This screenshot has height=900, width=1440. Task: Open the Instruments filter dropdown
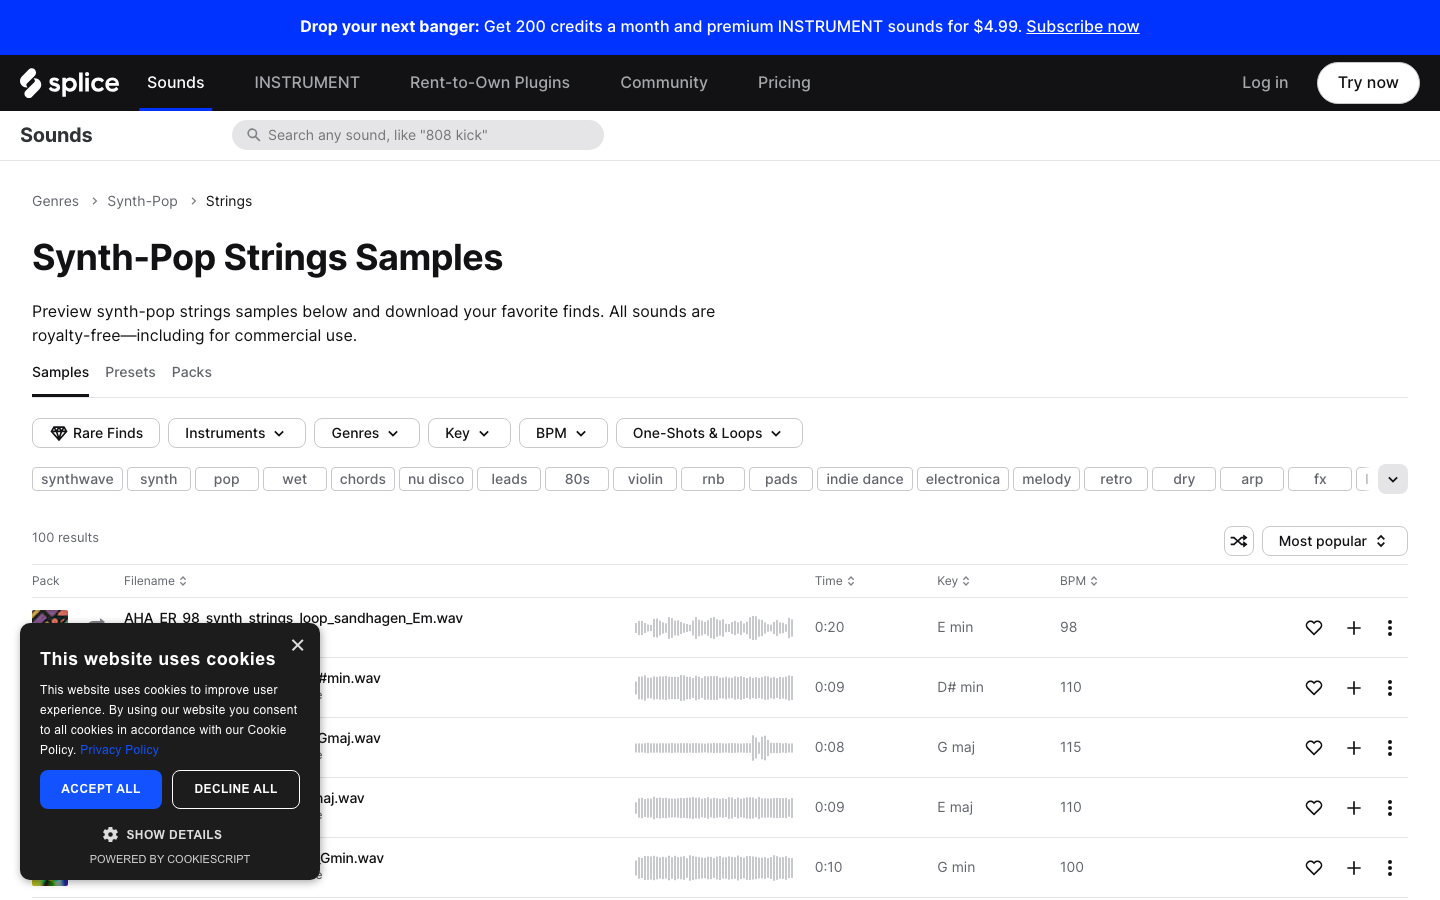coord(237,433)
